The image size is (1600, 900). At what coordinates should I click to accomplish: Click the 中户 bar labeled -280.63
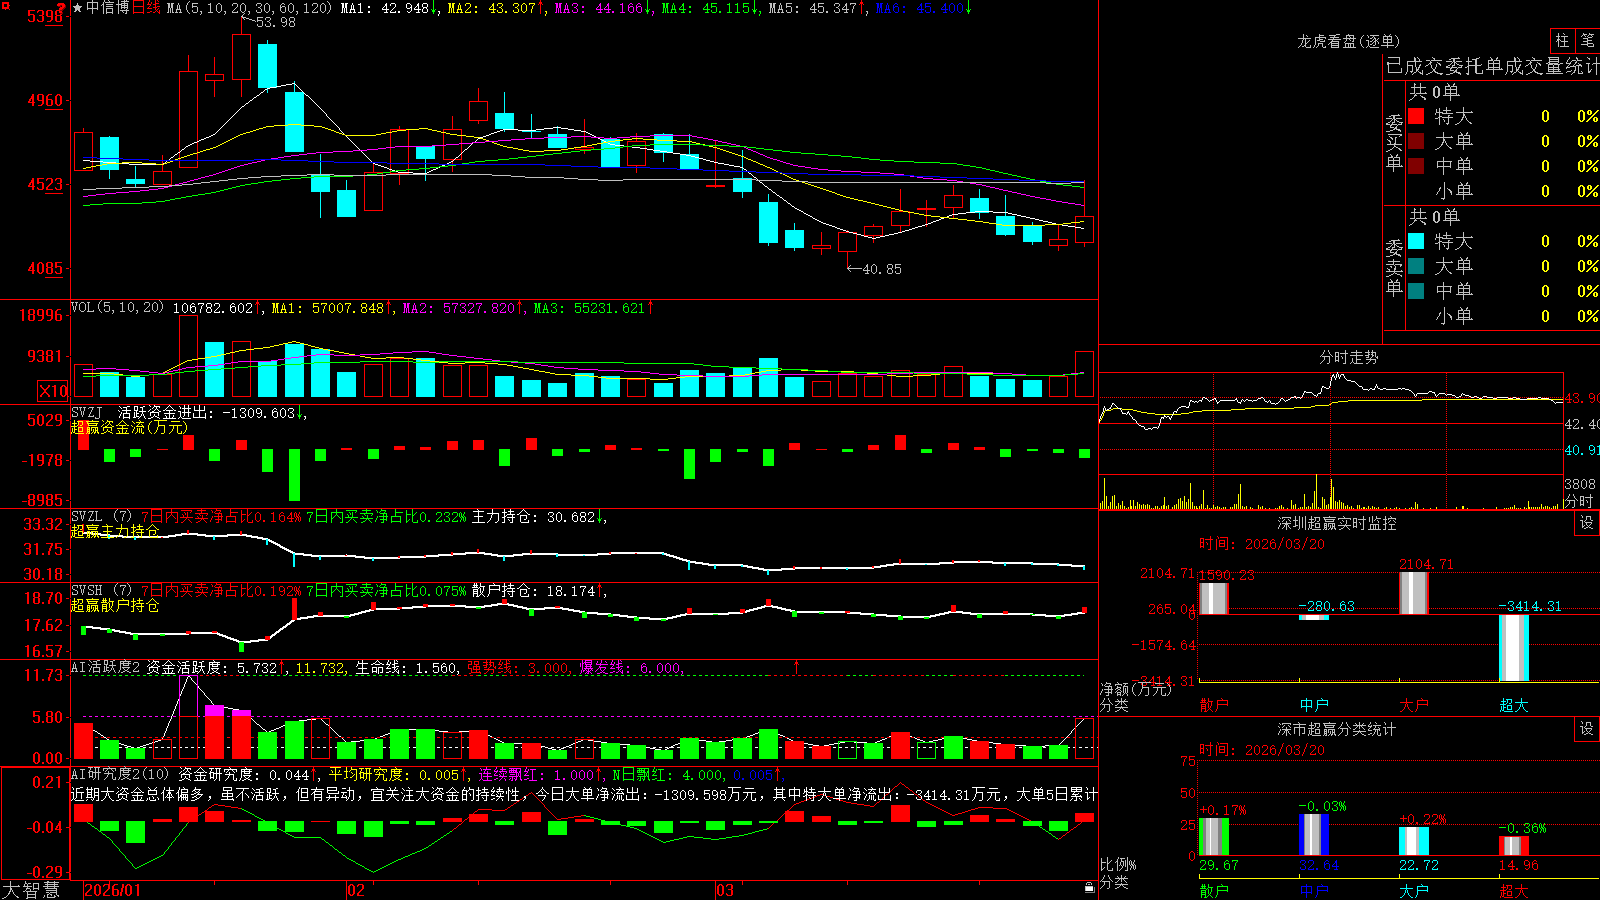pyautogui.click(x=1314, y=617)
